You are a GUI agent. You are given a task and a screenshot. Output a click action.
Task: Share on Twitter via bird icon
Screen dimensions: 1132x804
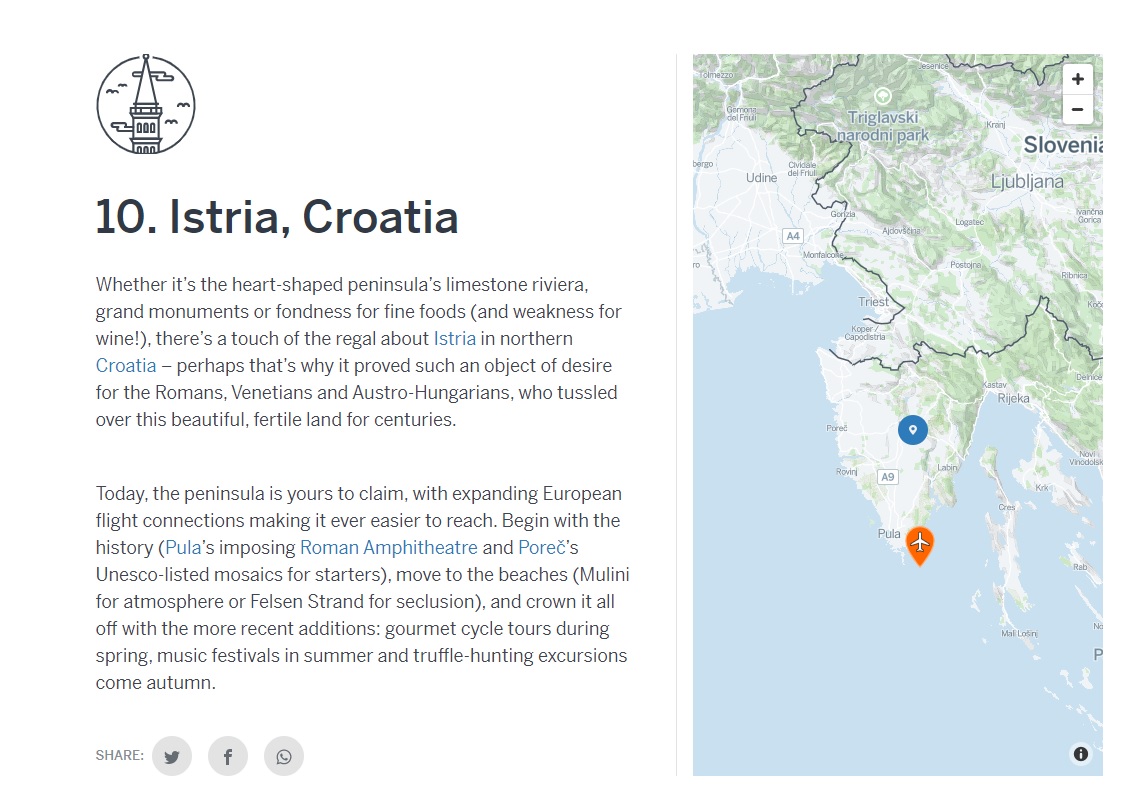tap(172, 756)
